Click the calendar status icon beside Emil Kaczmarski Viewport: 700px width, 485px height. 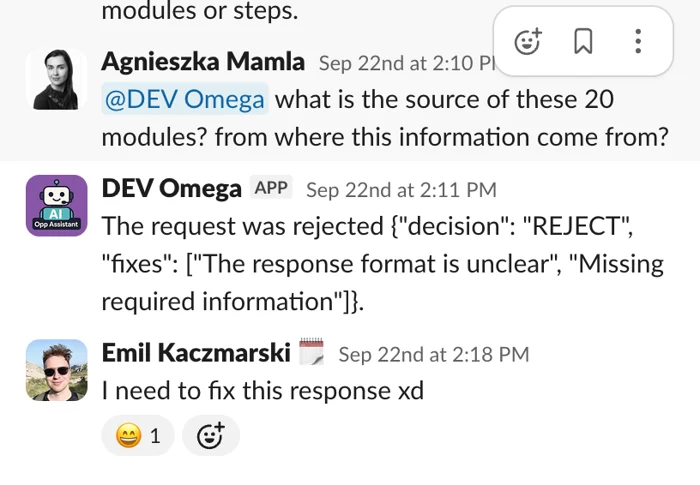[x=312, y=353]
